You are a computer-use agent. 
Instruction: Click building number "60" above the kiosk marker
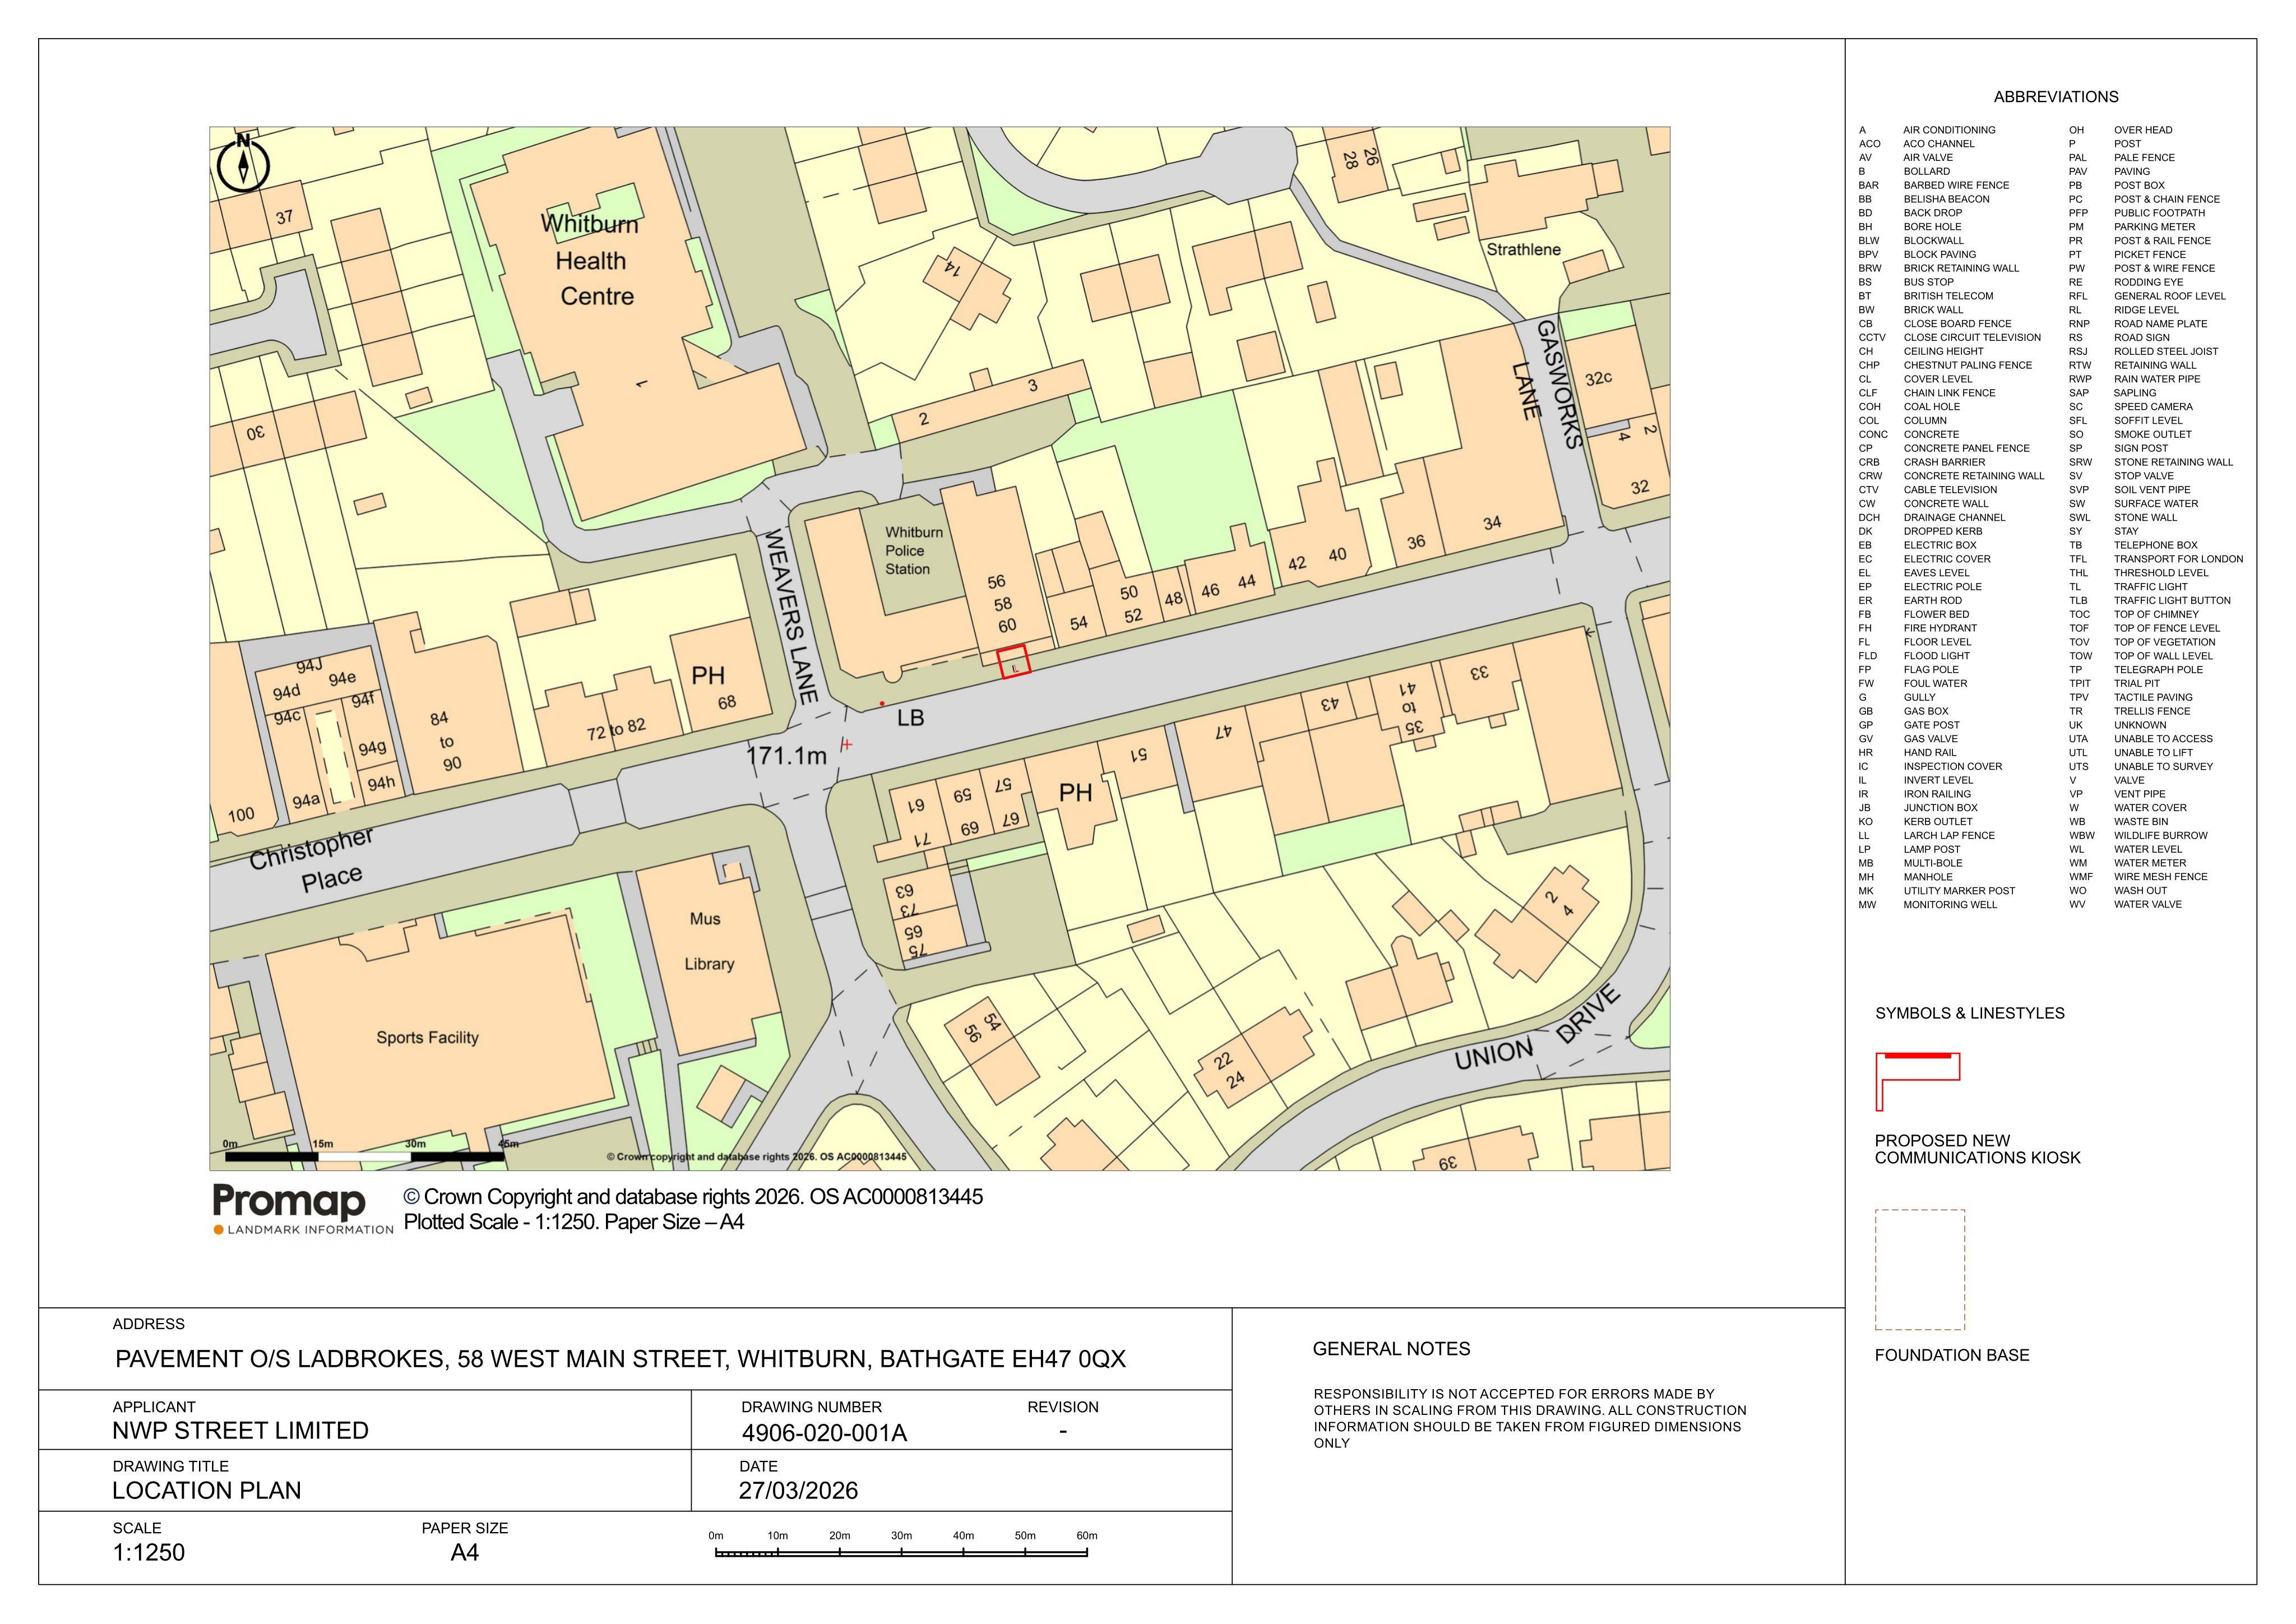[x=1007, y=625]
